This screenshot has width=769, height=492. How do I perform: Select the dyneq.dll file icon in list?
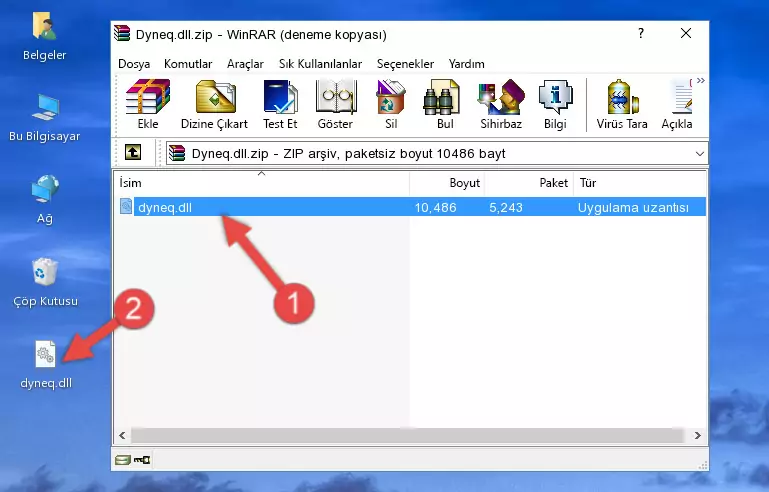(126, 207)
